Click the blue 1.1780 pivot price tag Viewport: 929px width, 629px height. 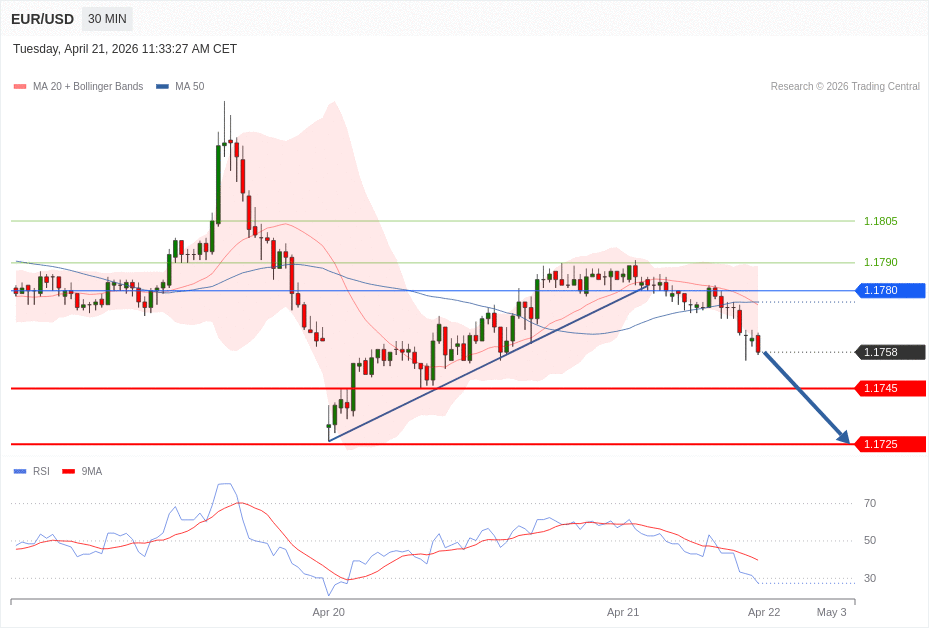[x=890, y=291]
